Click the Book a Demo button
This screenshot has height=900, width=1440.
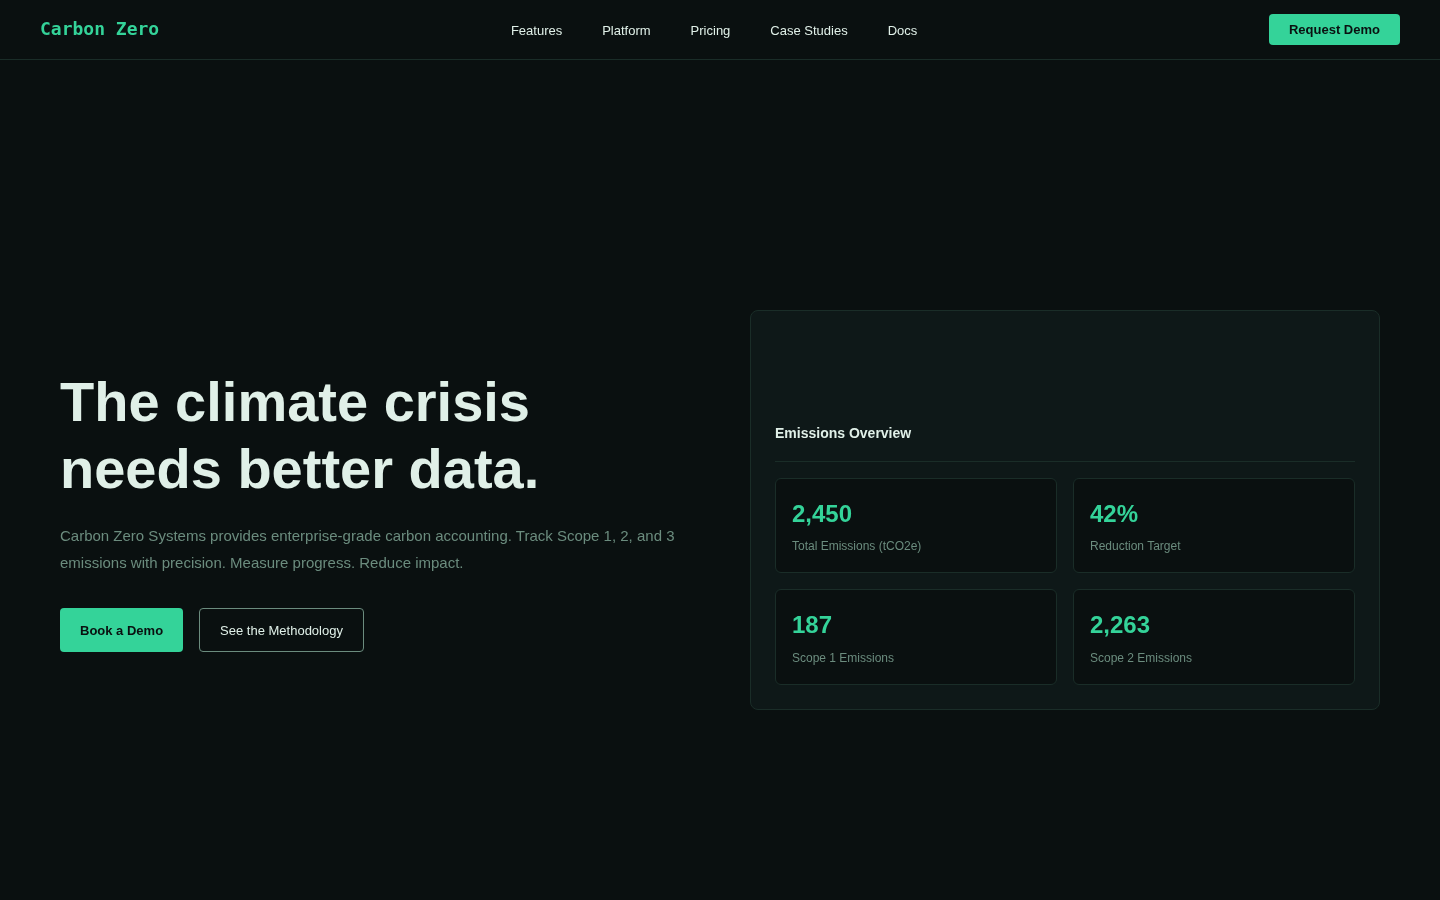pos(121,630)
